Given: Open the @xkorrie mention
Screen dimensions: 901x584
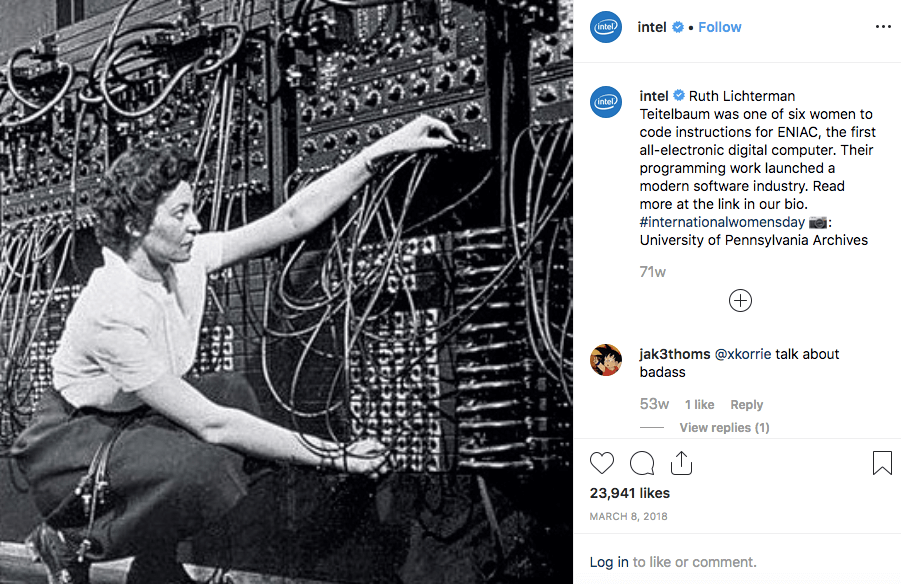Looking at the screenshot, I should 743,354.
